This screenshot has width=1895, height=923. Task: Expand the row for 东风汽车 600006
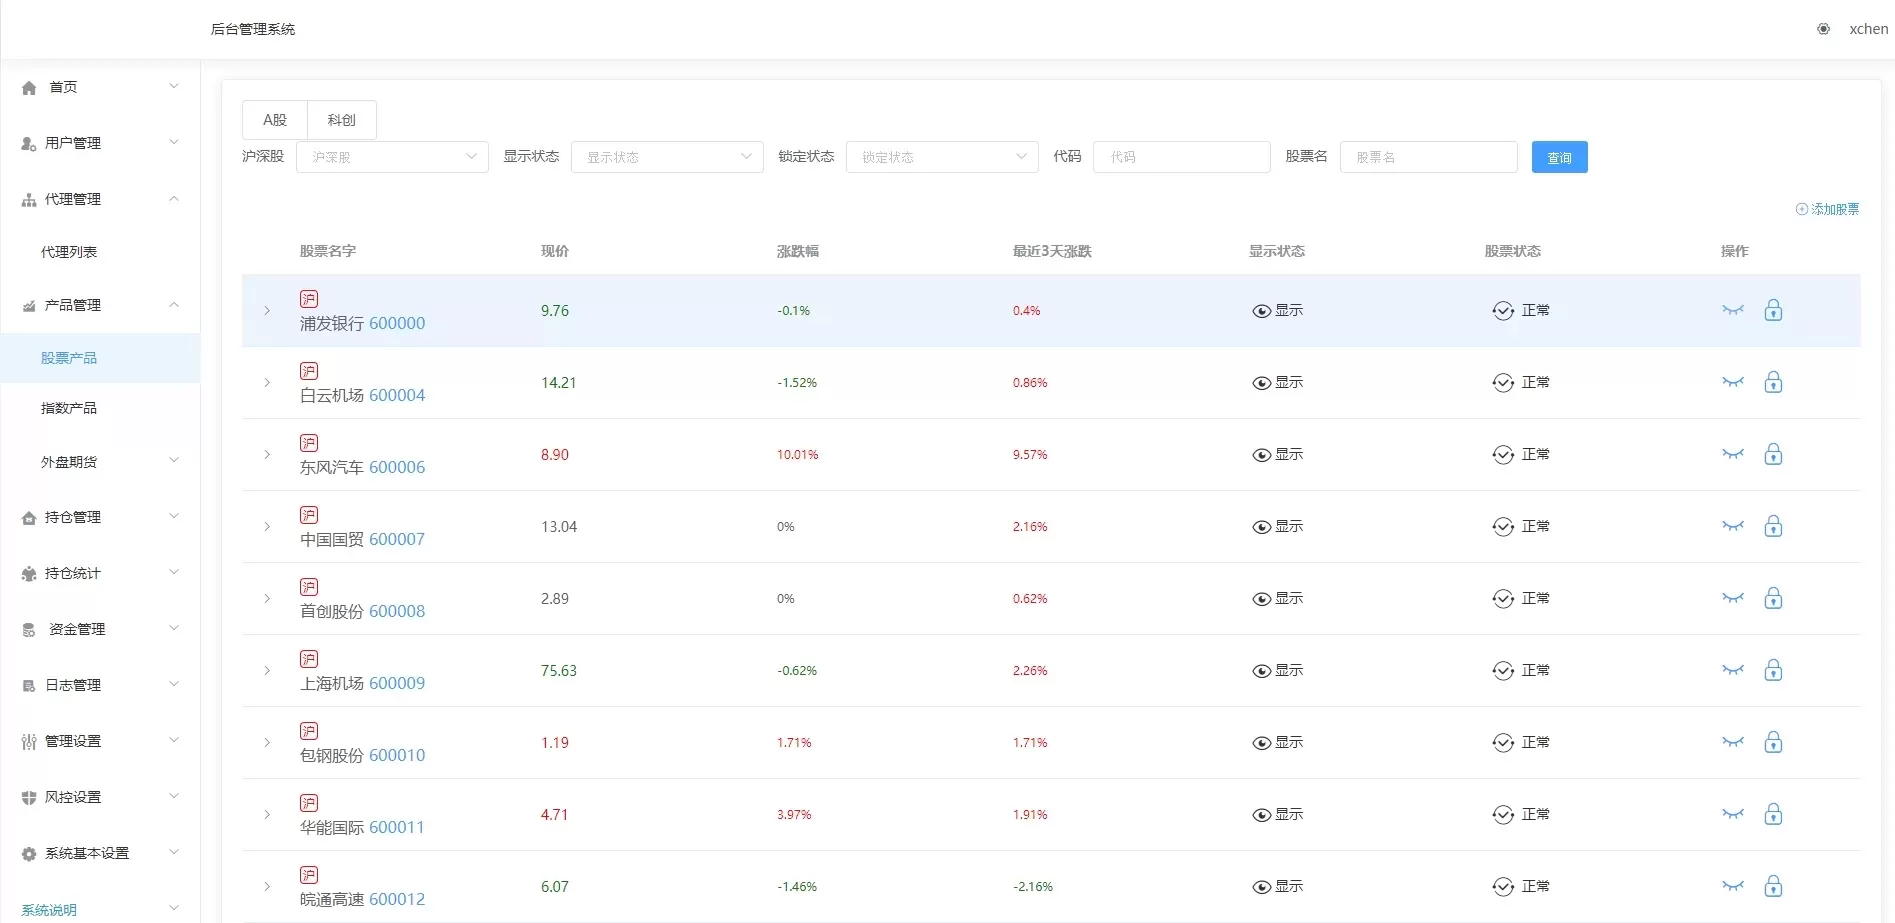click(x=267, y=455)
